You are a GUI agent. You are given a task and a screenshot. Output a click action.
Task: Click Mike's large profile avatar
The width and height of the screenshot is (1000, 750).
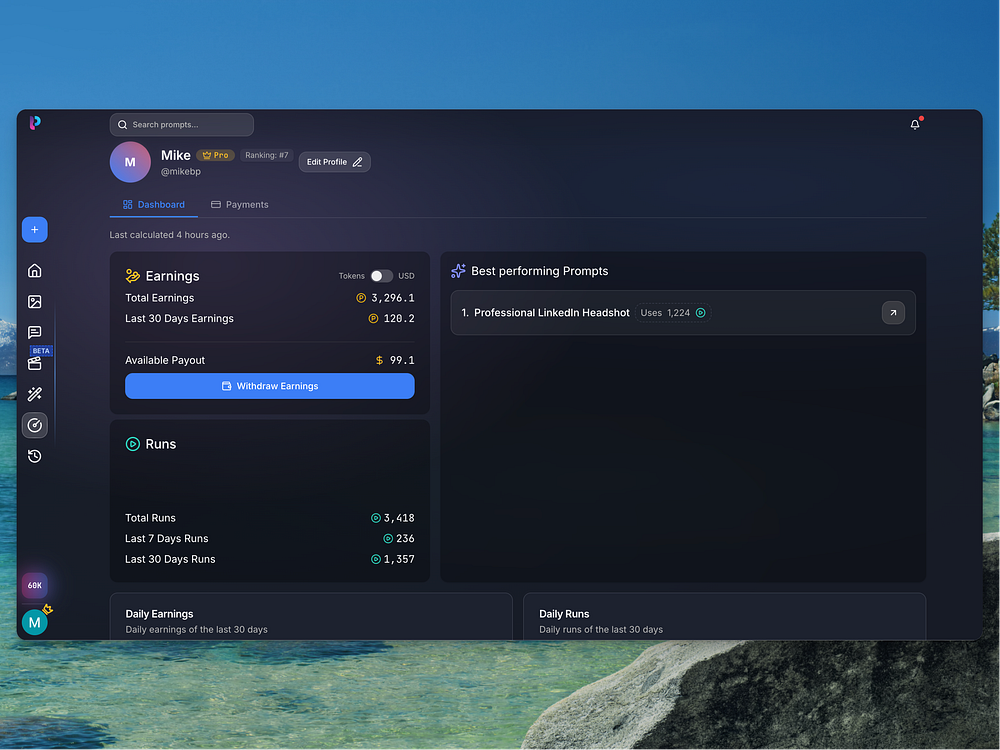click(130, 162)
